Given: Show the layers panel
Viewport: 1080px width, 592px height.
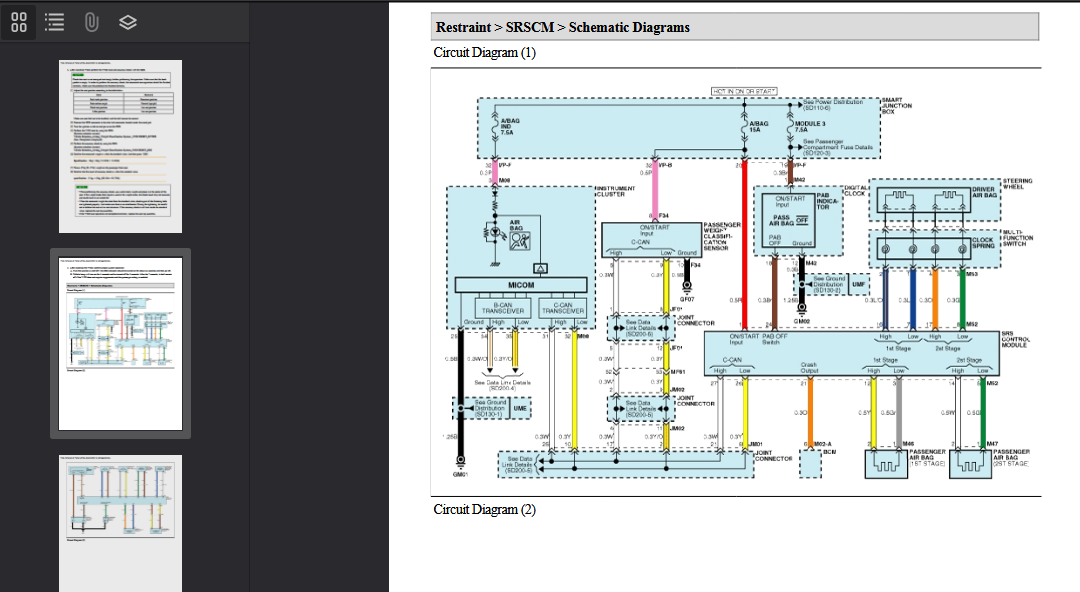Looking at the screenshot, I should 127,22.
